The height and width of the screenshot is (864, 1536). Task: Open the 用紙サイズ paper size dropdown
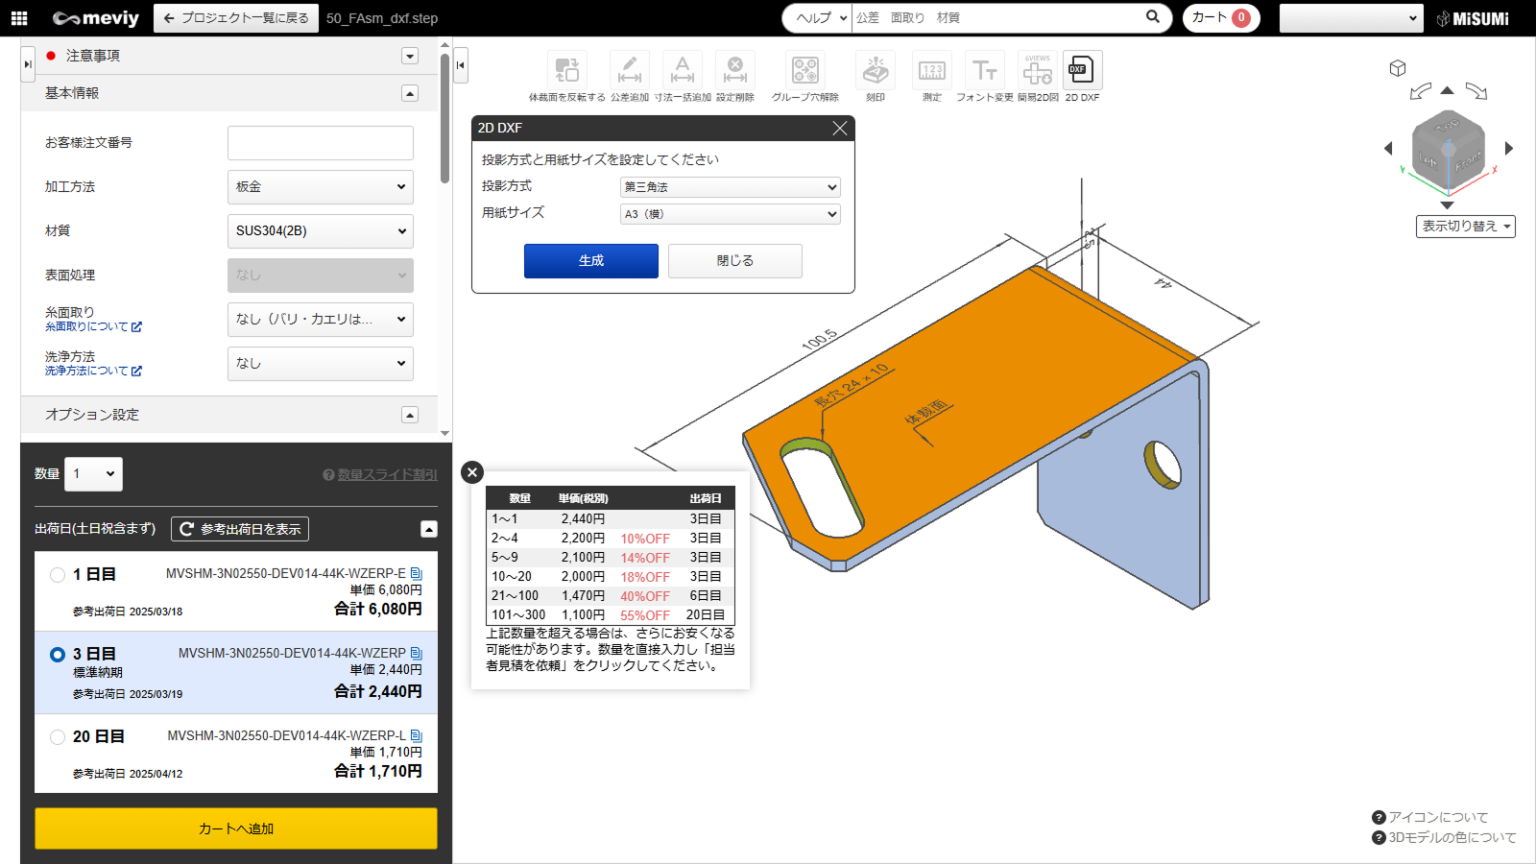(730, 213)
